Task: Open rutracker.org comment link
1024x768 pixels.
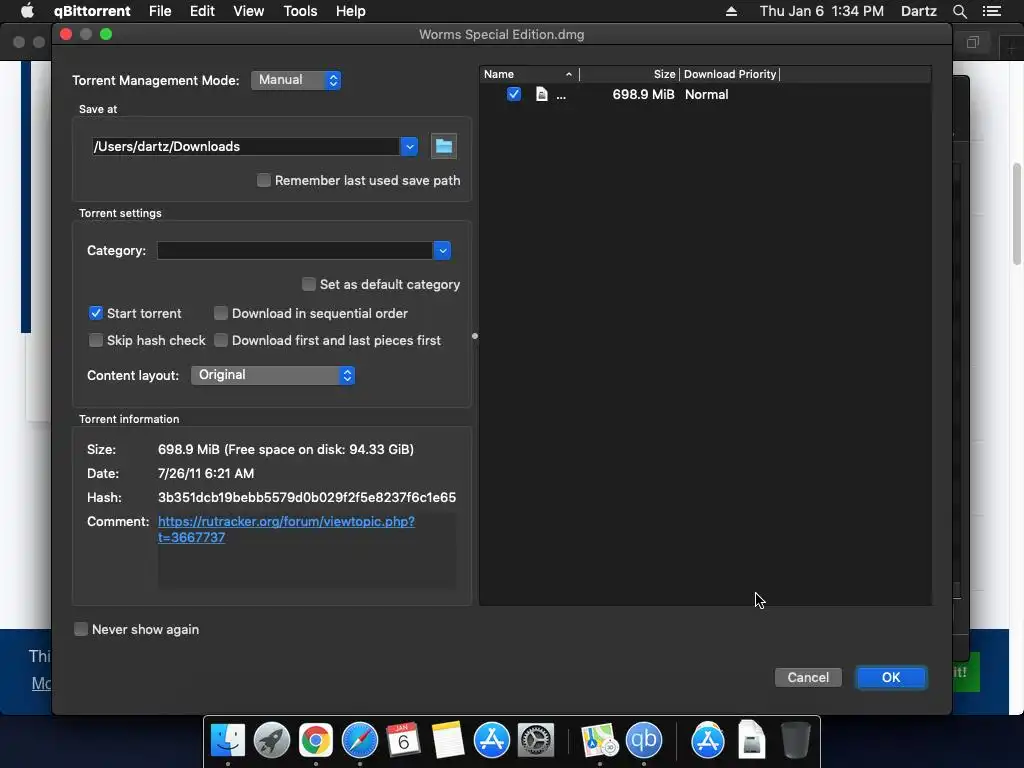Action: pyautogui.click(x=286, y=529)
